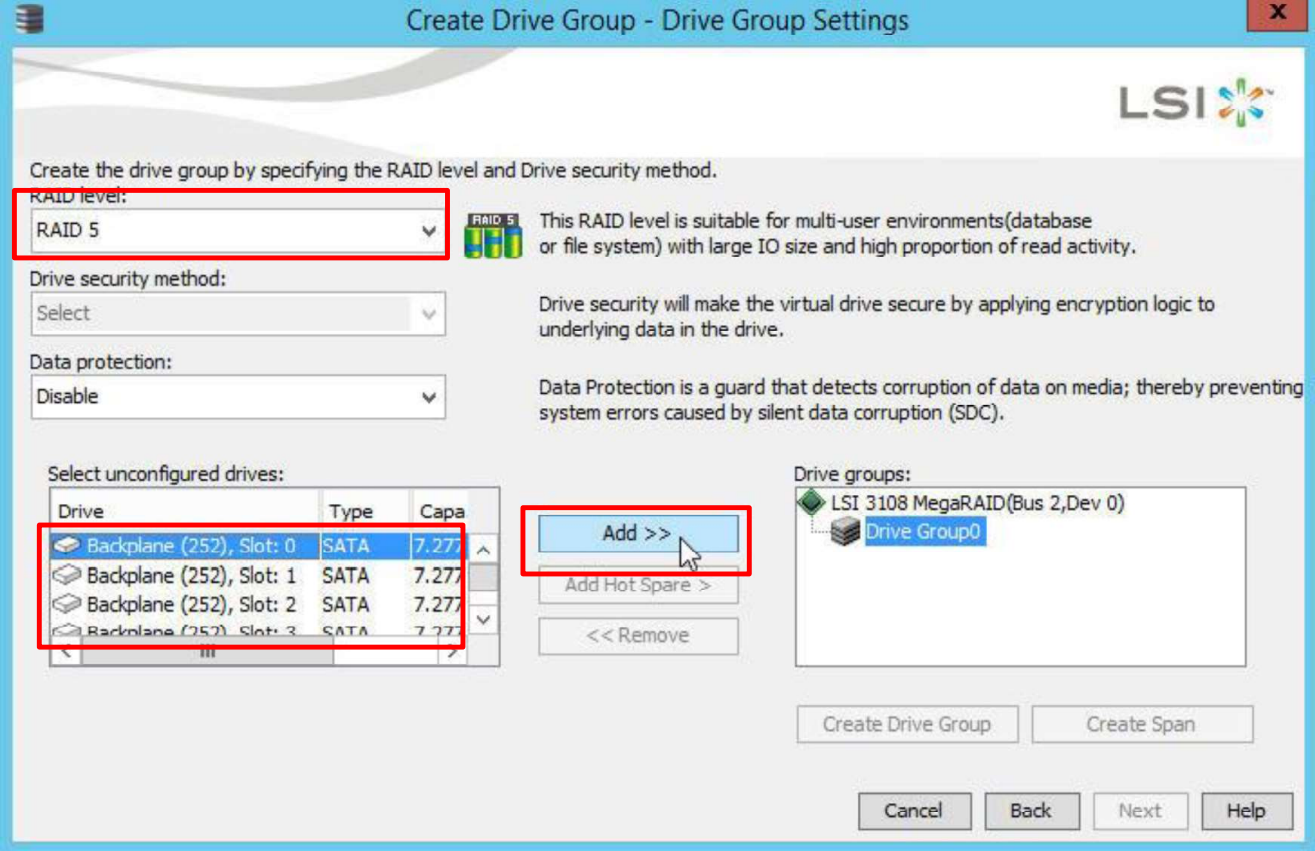Click the drive icon for Slot: 1
Viewport: 1315px width, 851px height.
tap(67, 575)
